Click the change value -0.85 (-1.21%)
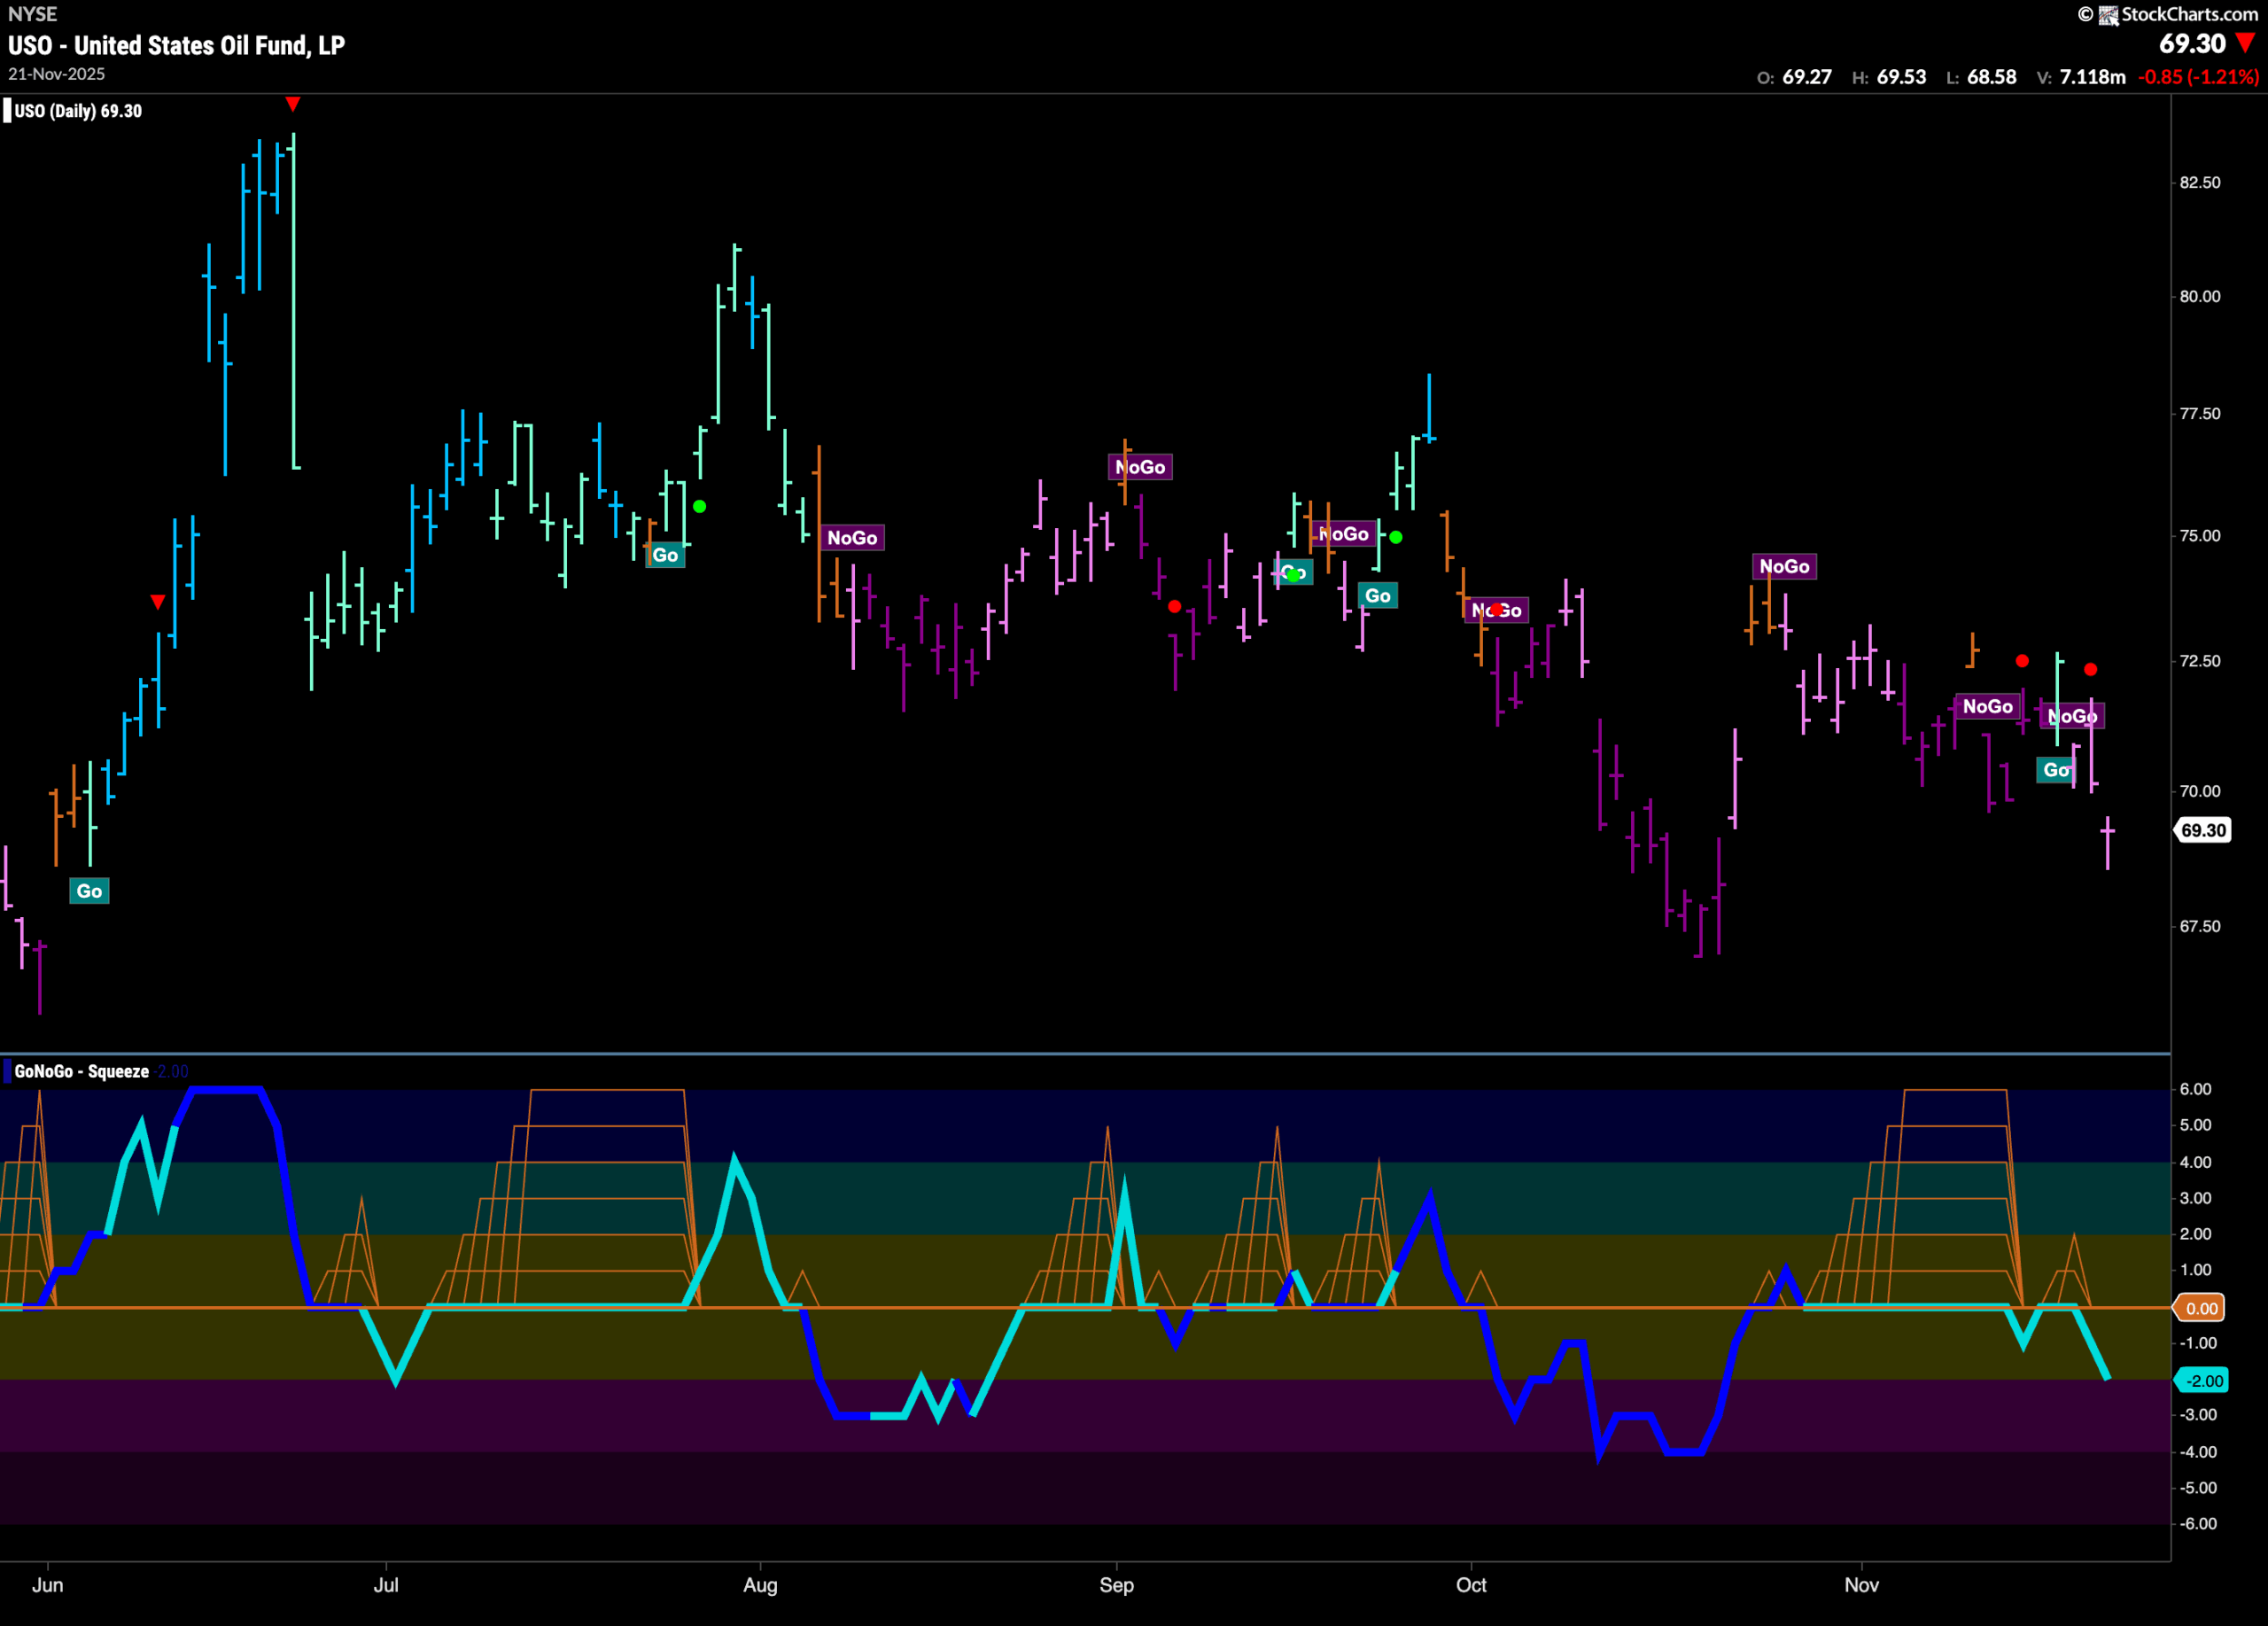The height and width of the screenshot is (1626, 2268). pyautogui.click(x=2198, y=77)
